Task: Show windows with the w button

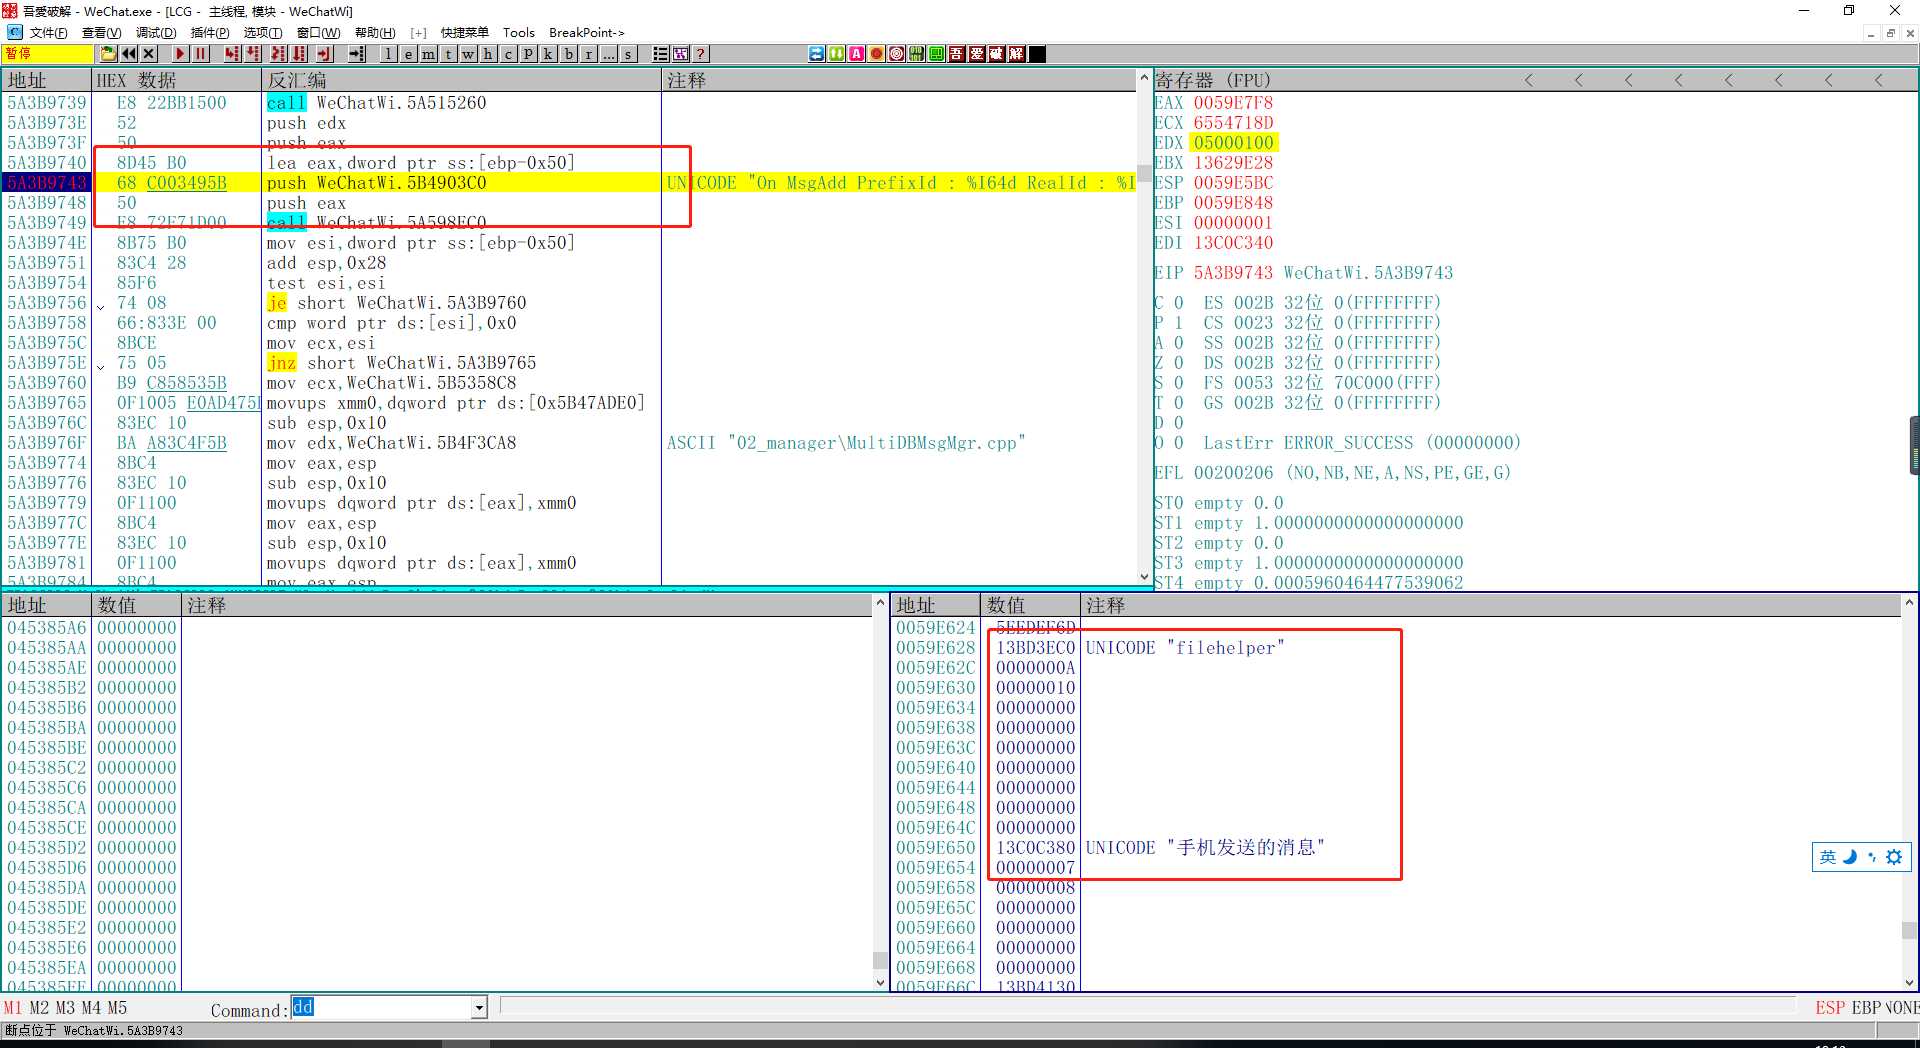Action: (468, 54)
